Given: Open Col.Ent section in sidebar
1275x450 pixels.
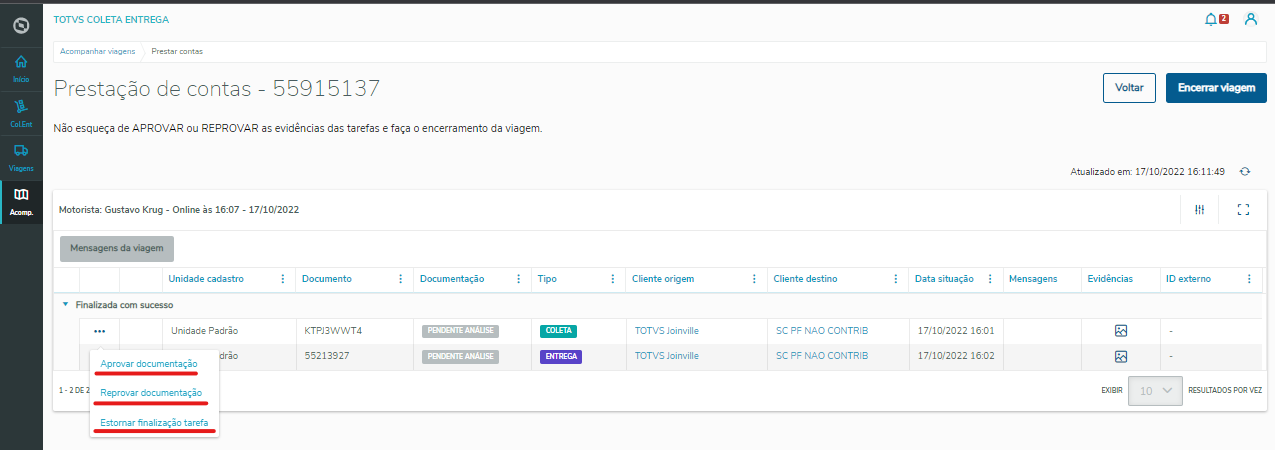Looking at the screenshot, I should (21, 112).
